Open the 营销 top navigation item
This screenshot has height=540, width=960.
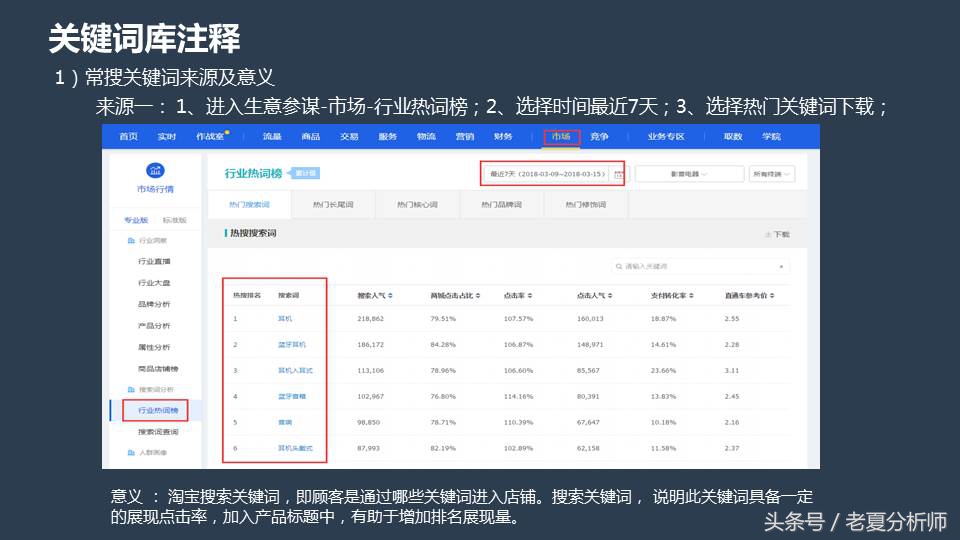tap(465, 137)
